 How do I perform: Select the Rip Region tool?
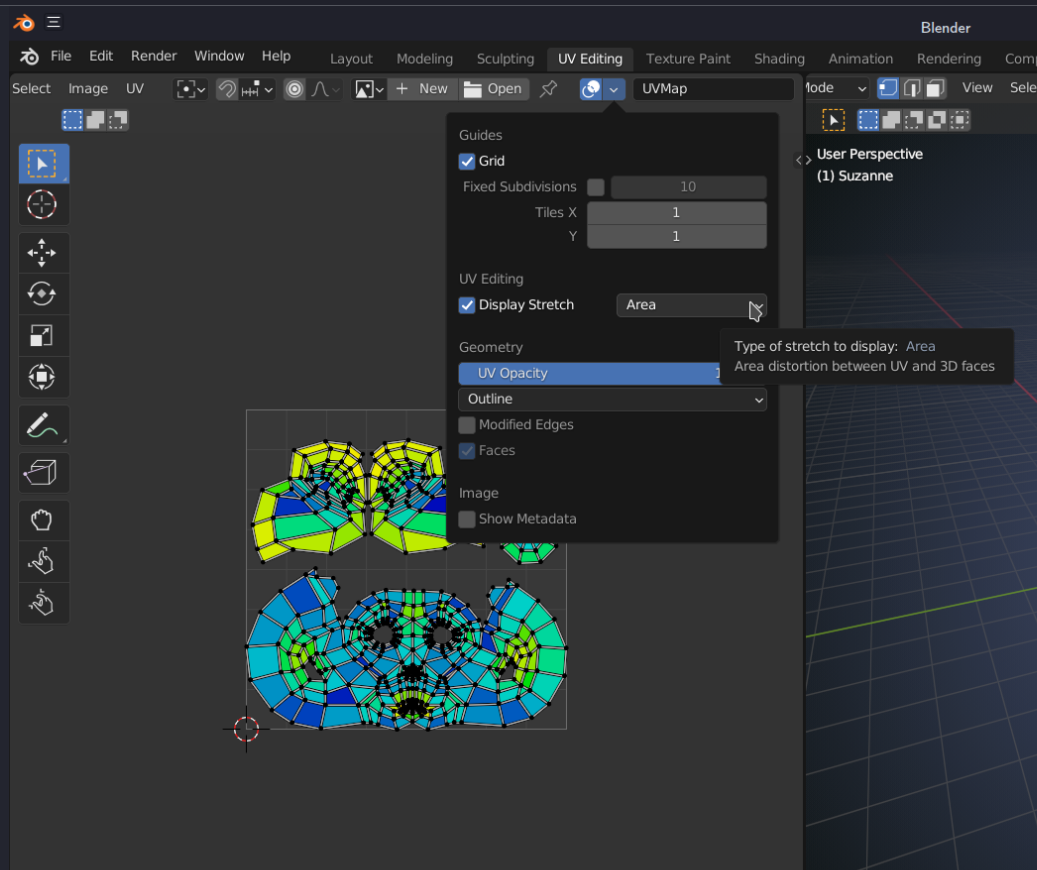click(x=44, y=472)
